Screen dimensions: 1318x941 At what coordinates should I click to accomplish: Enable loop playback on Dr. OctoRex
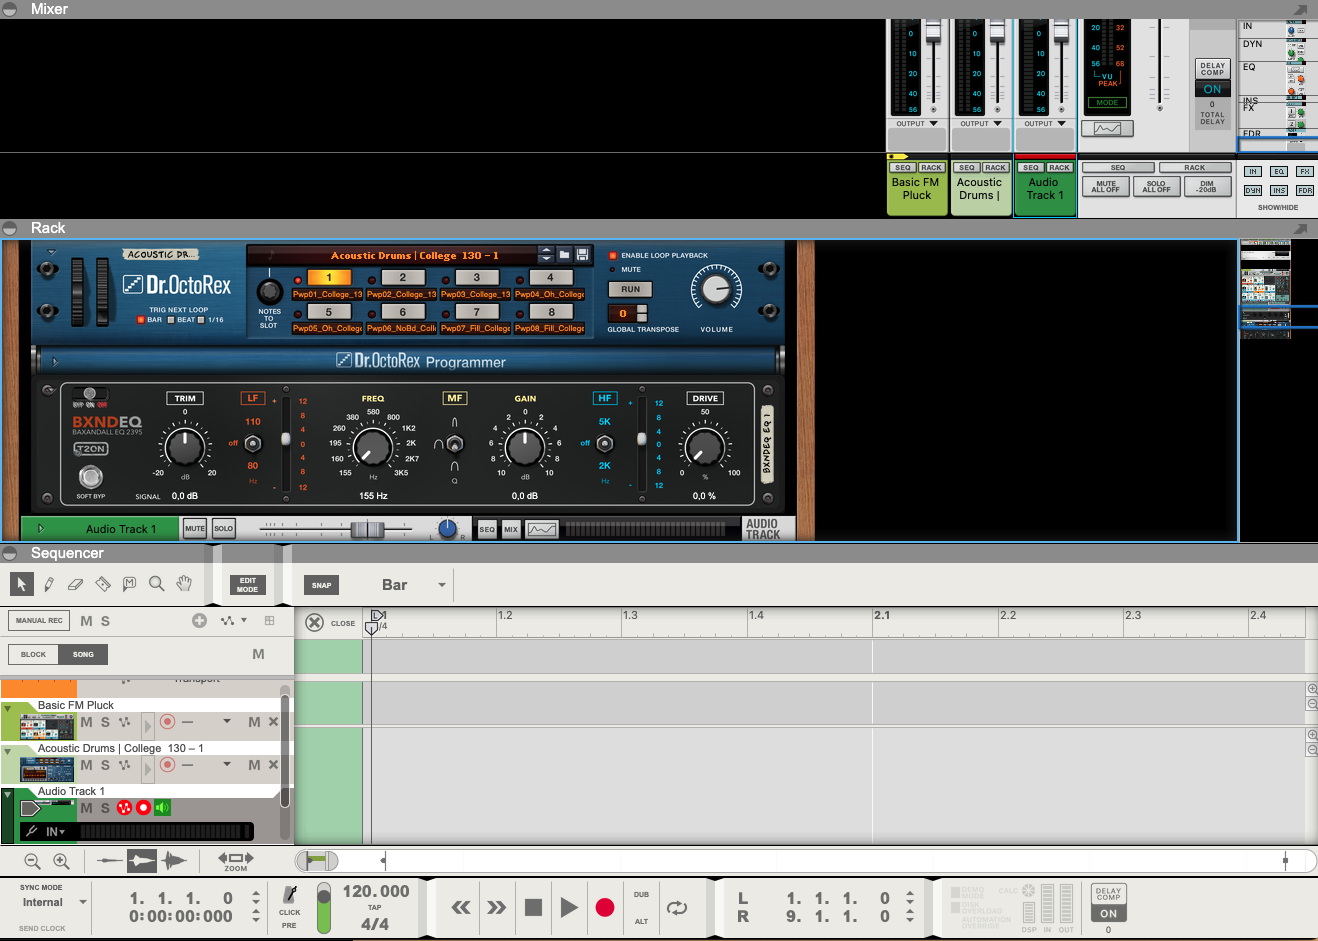click(x=613, y=256)
